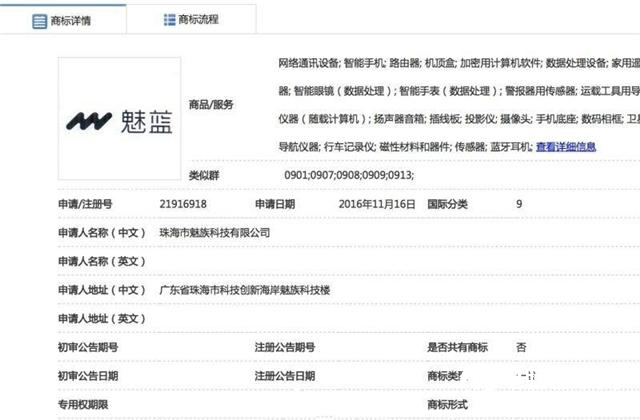Click the 国际分类 label
This screenshot has height=420, width=640.
[x=447, y=204]
